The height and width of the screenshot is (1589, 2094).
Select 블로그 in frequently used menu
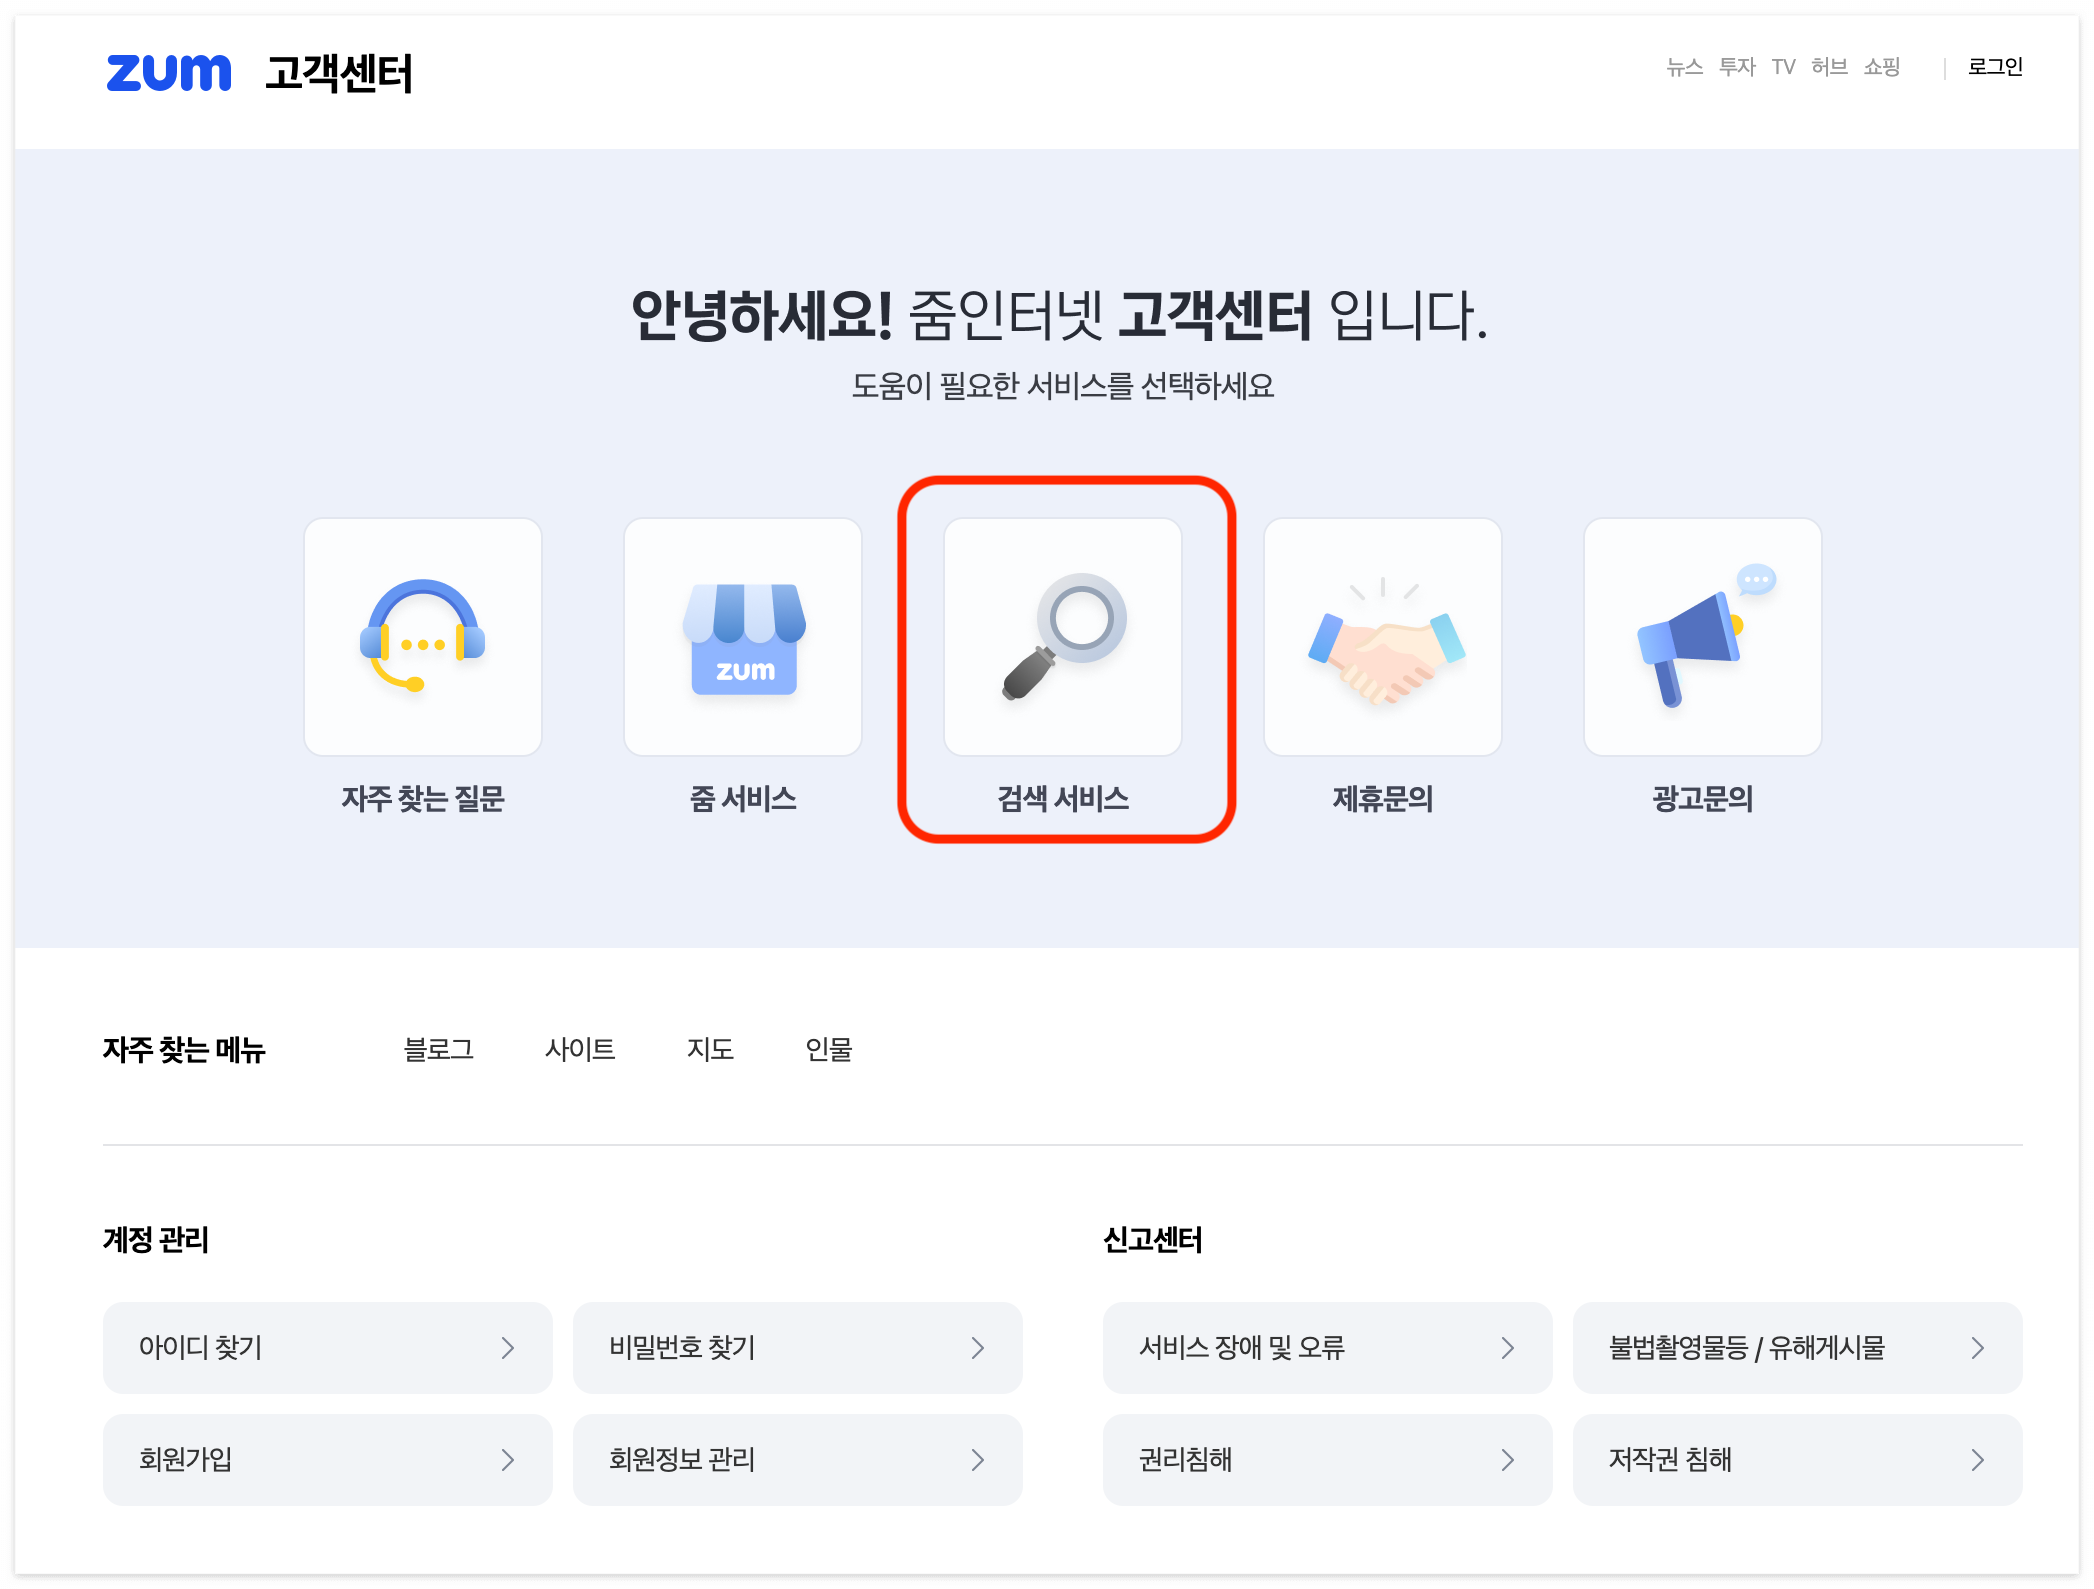438,1049
